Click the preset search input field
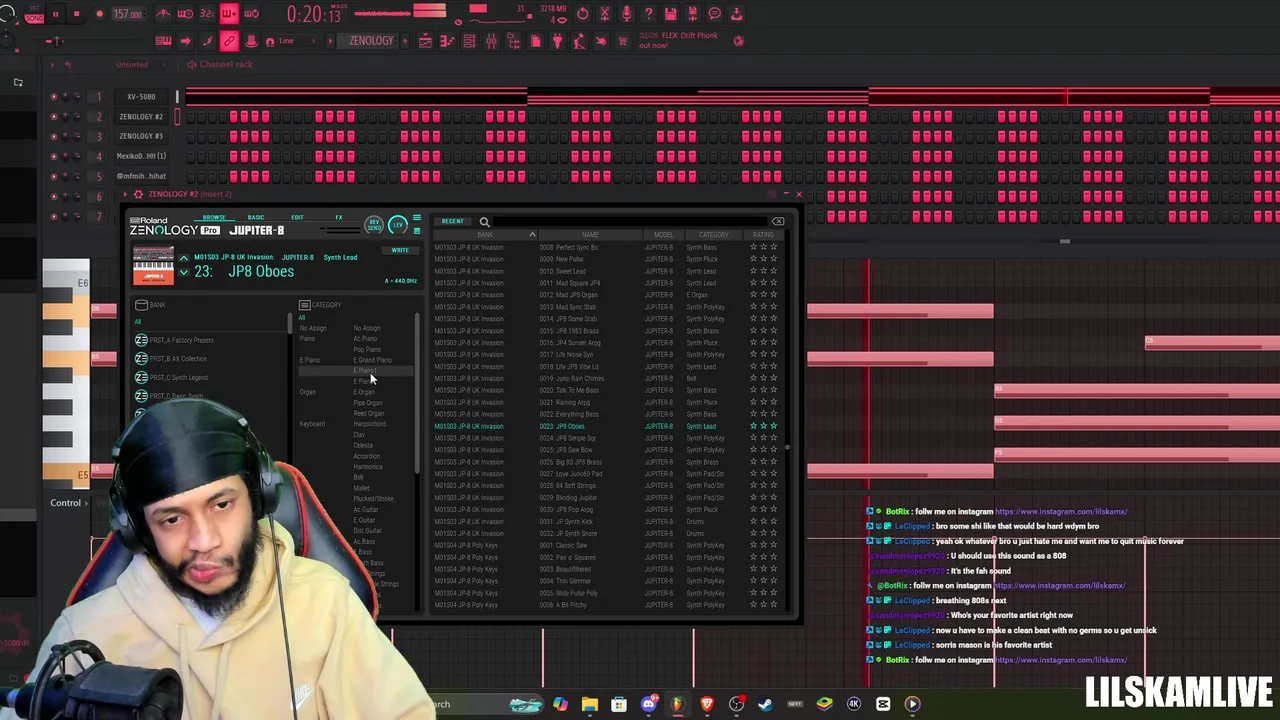 coord(630,222)
